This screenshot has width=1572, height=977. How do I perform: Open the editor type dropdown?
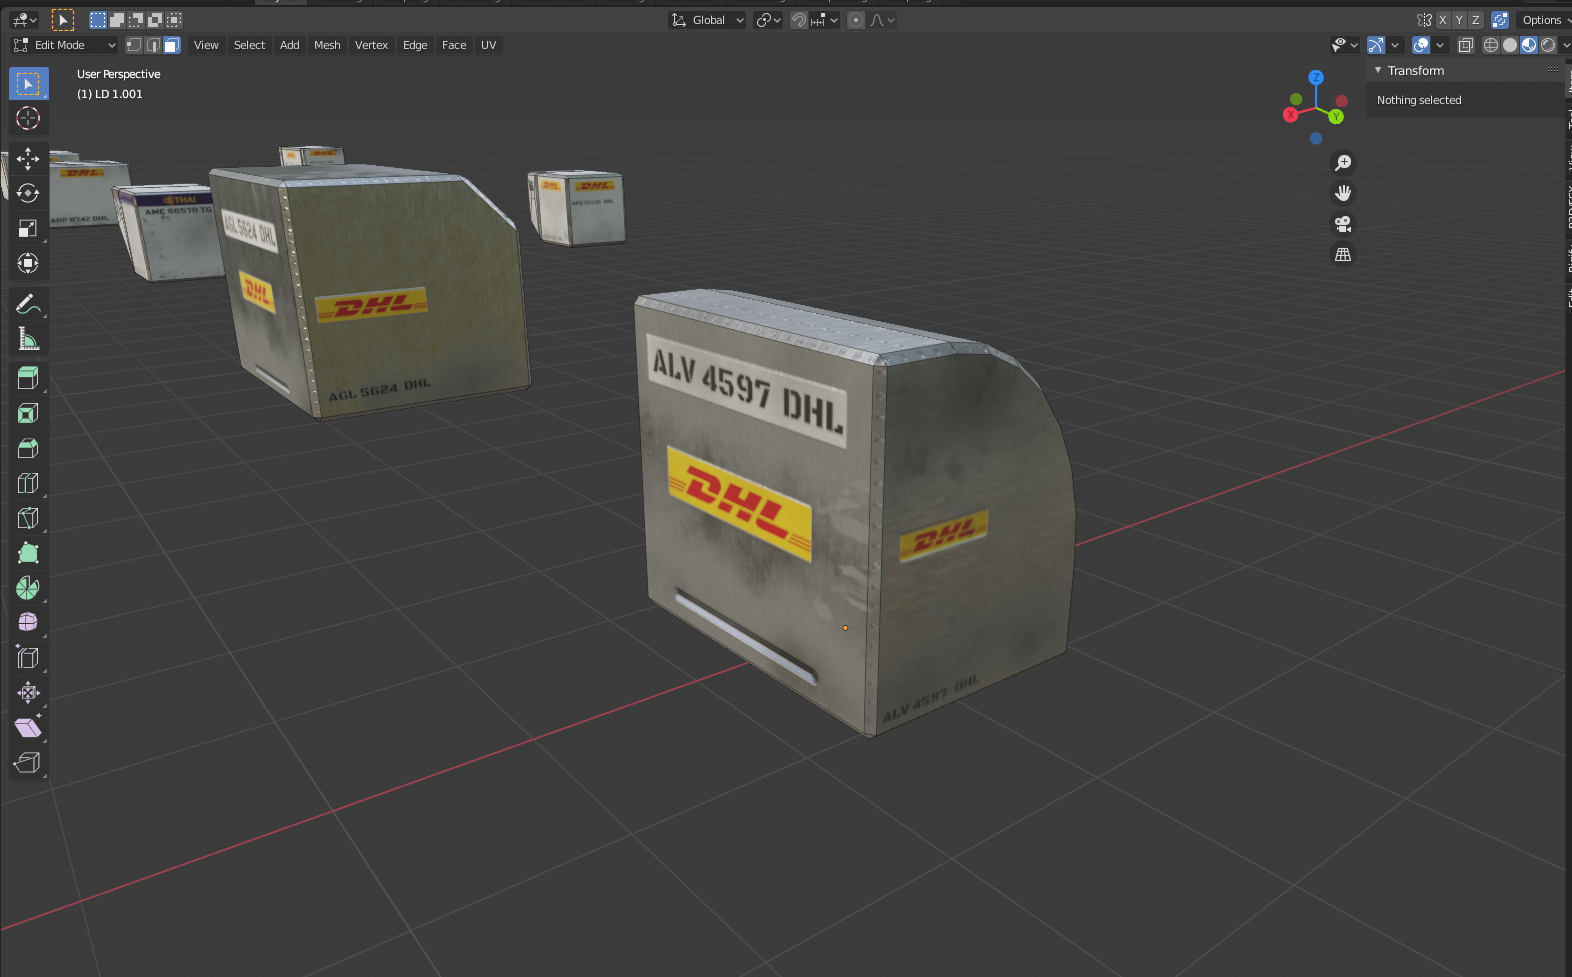(x=24, y=20)
